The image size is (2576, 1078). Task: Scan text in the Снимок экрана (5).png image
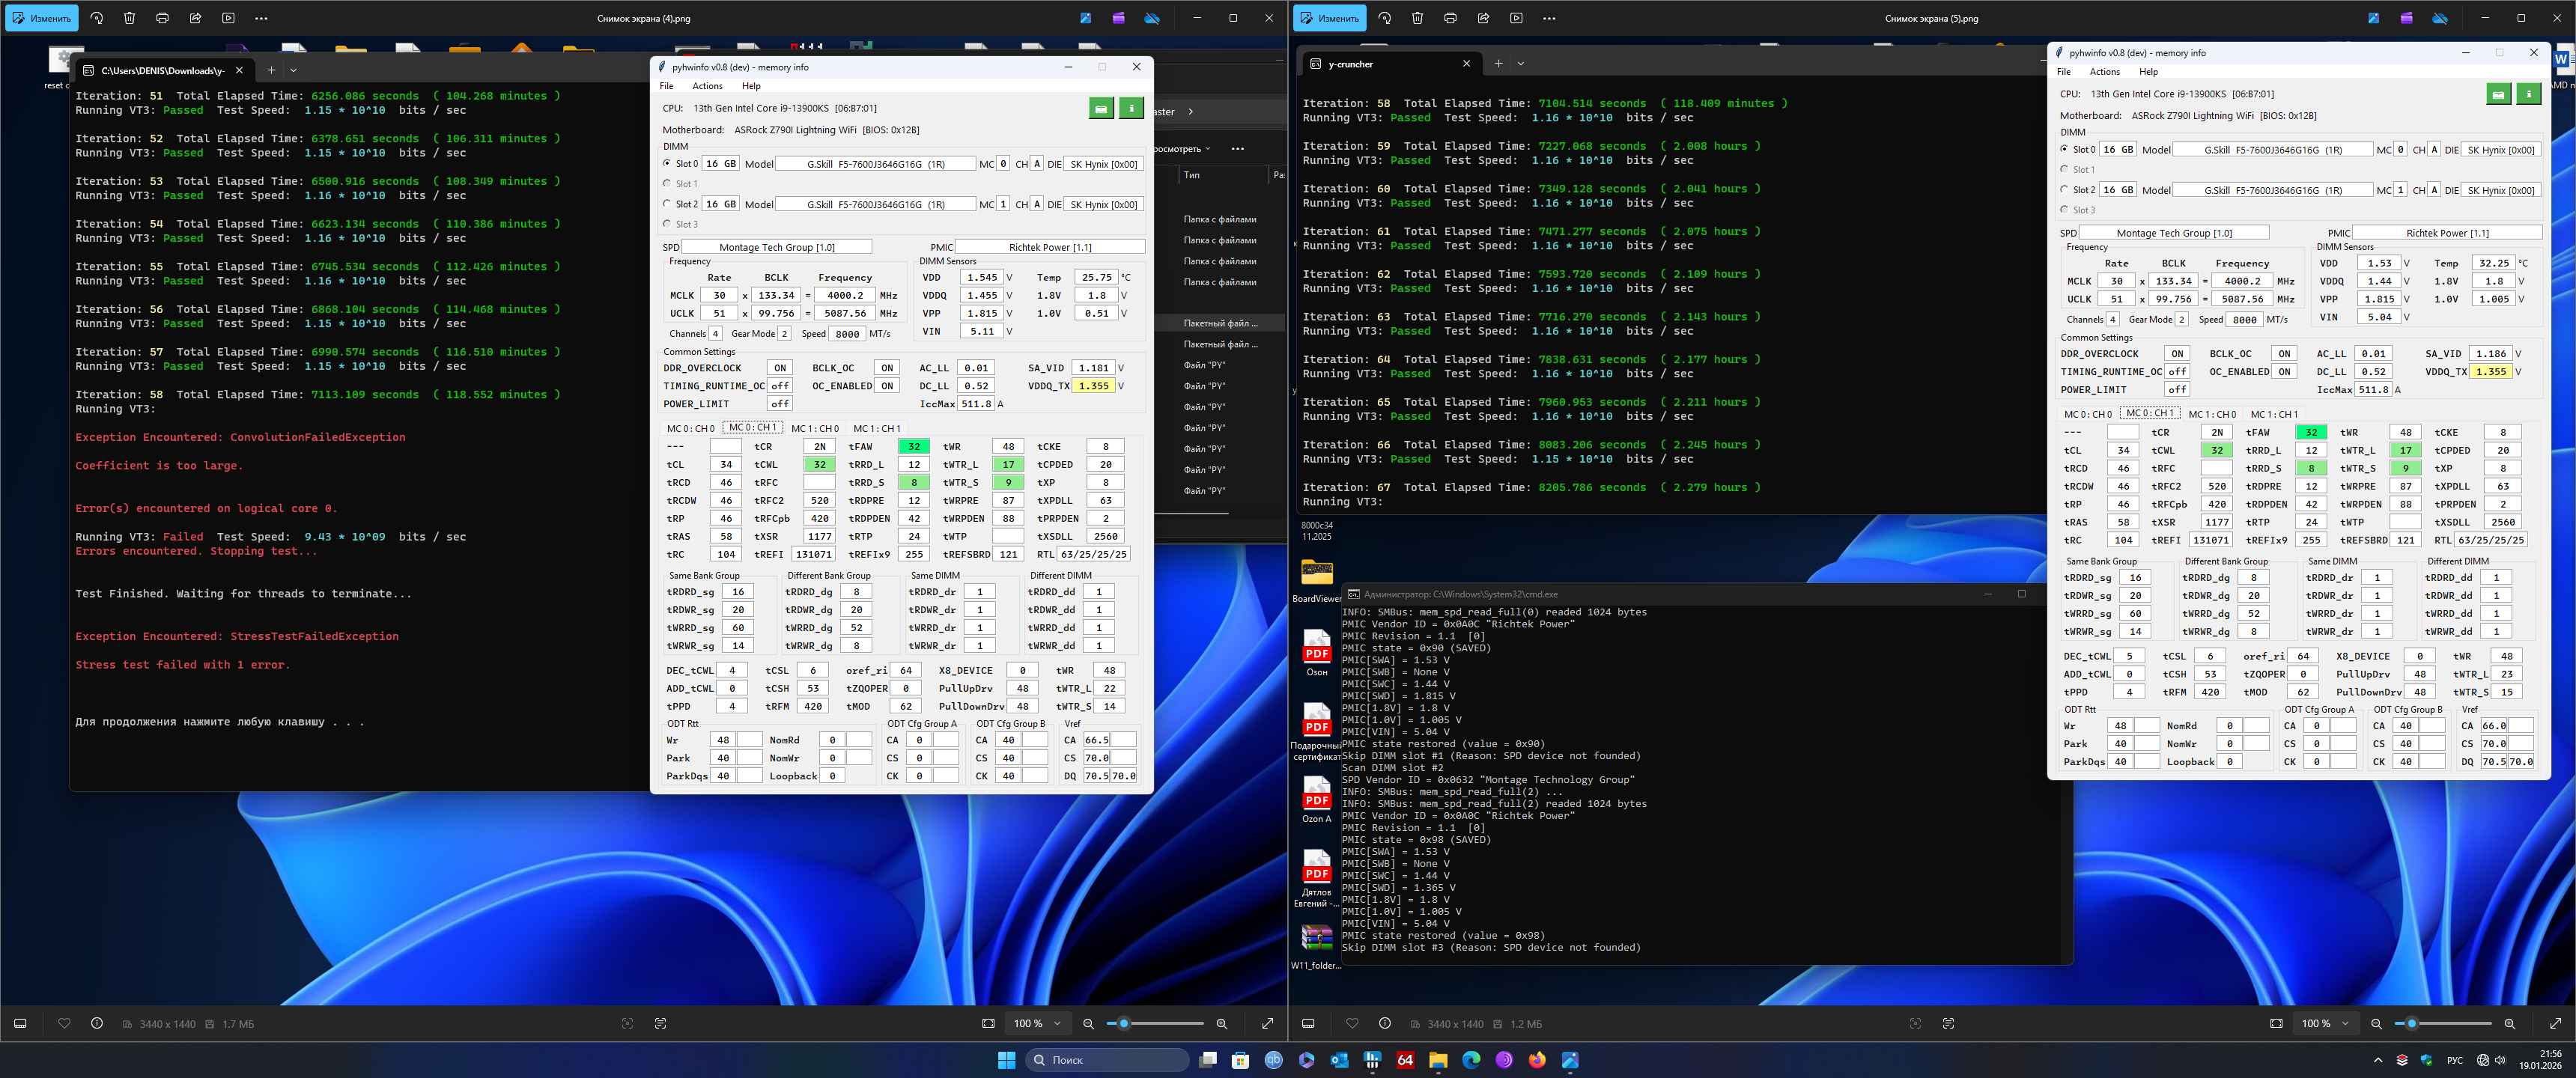(x=1948, y=1023)
